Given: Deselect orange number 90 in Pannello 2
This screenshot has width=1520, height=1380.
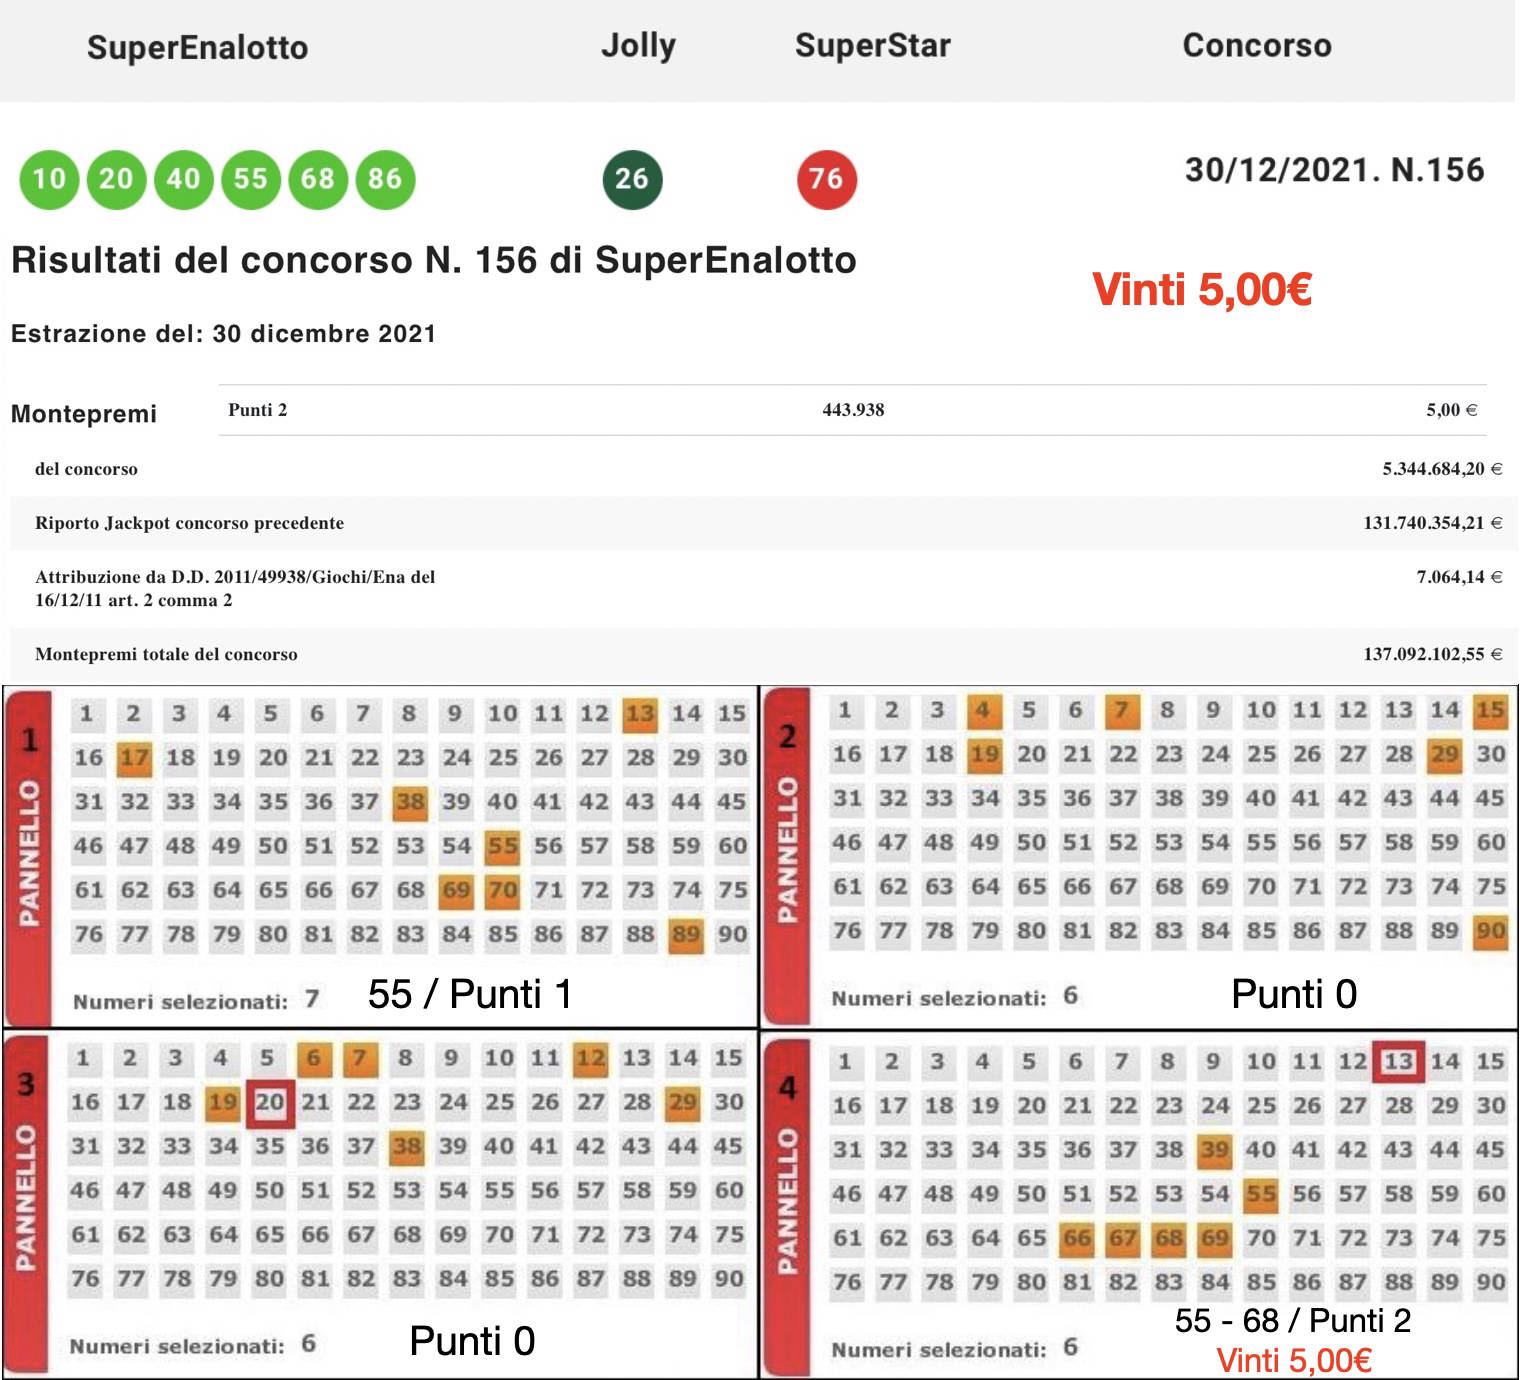Looking at the screenshot, I should [1490, 931].
